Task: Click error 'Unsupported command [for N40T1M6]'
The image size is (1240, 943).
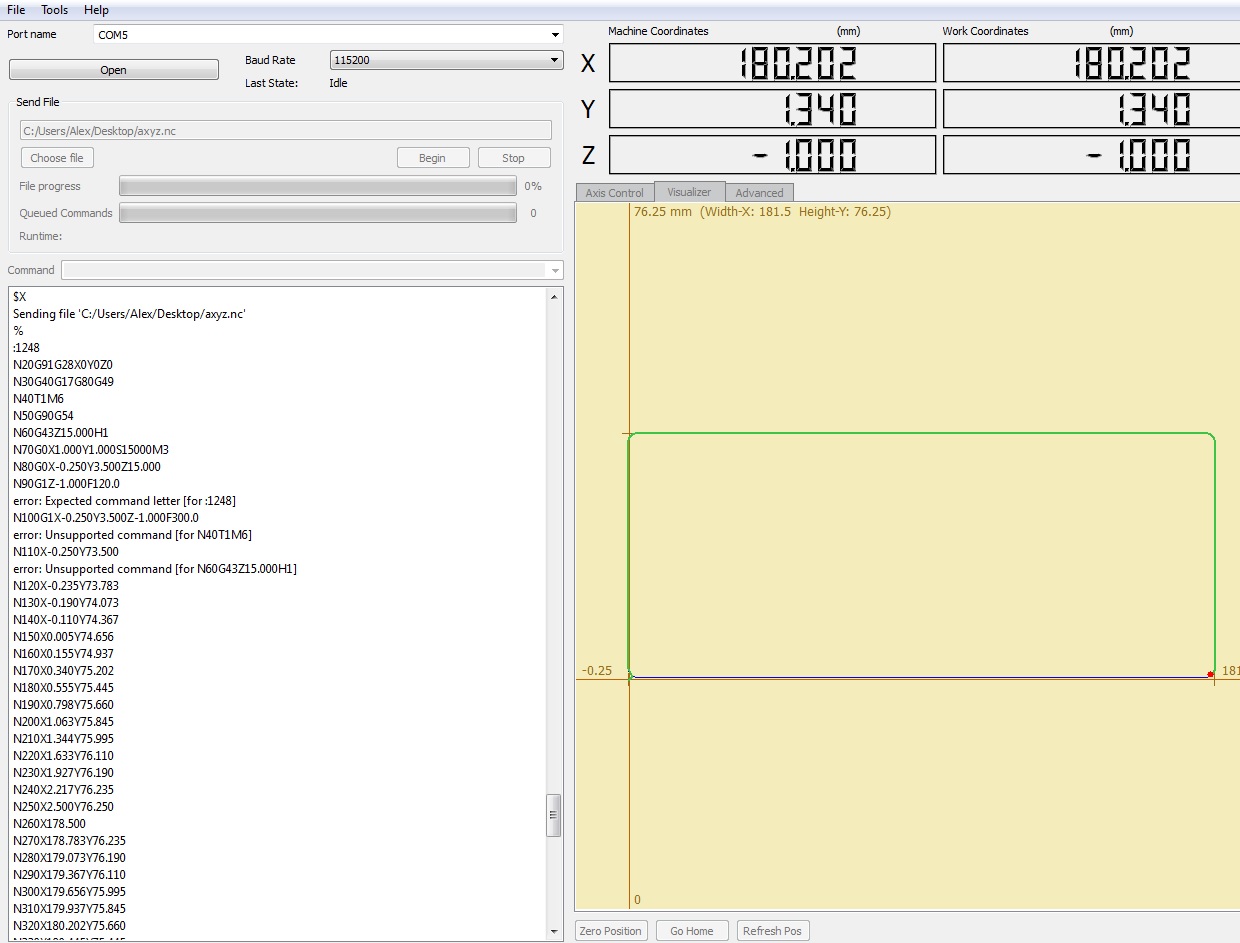Action: [x=133, y=535]
